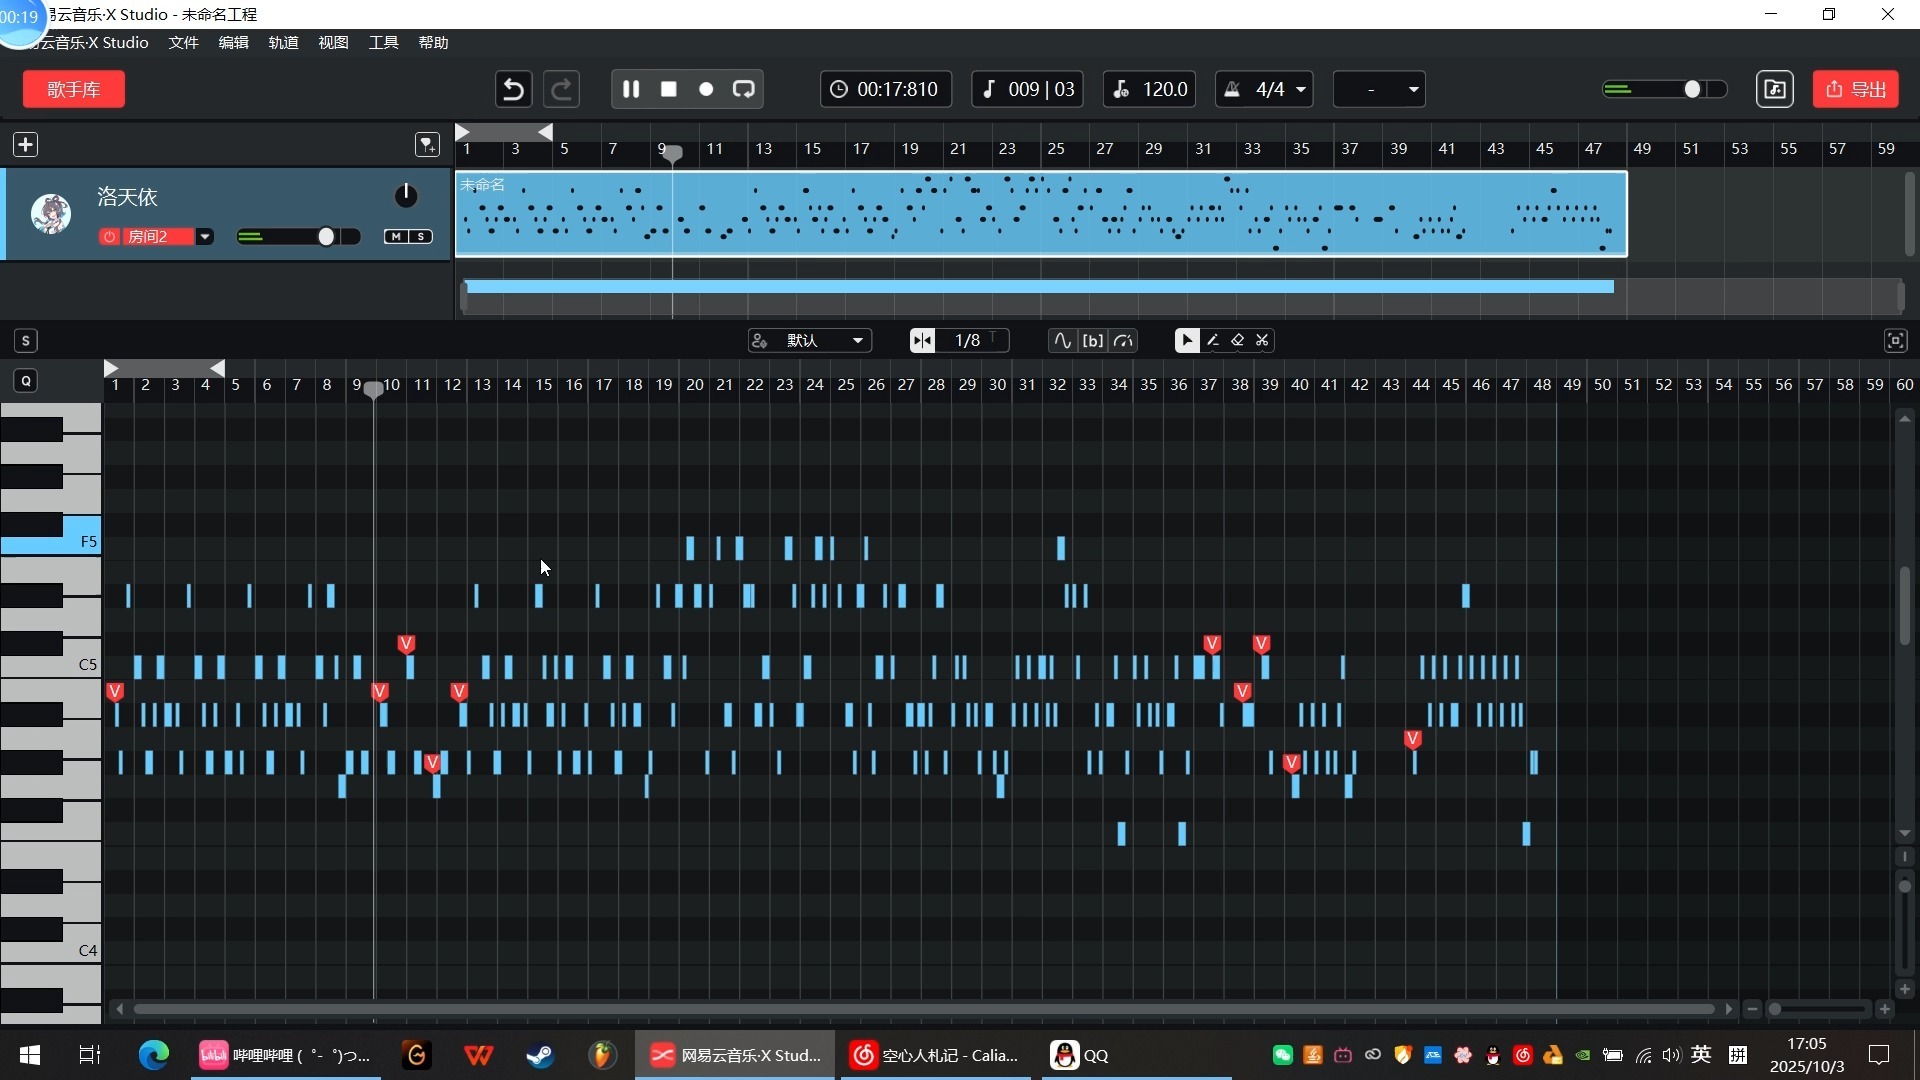Viewport: 1920px width, 1080px height.
Task: Open the pitch curve editor
Action: 1062,340
